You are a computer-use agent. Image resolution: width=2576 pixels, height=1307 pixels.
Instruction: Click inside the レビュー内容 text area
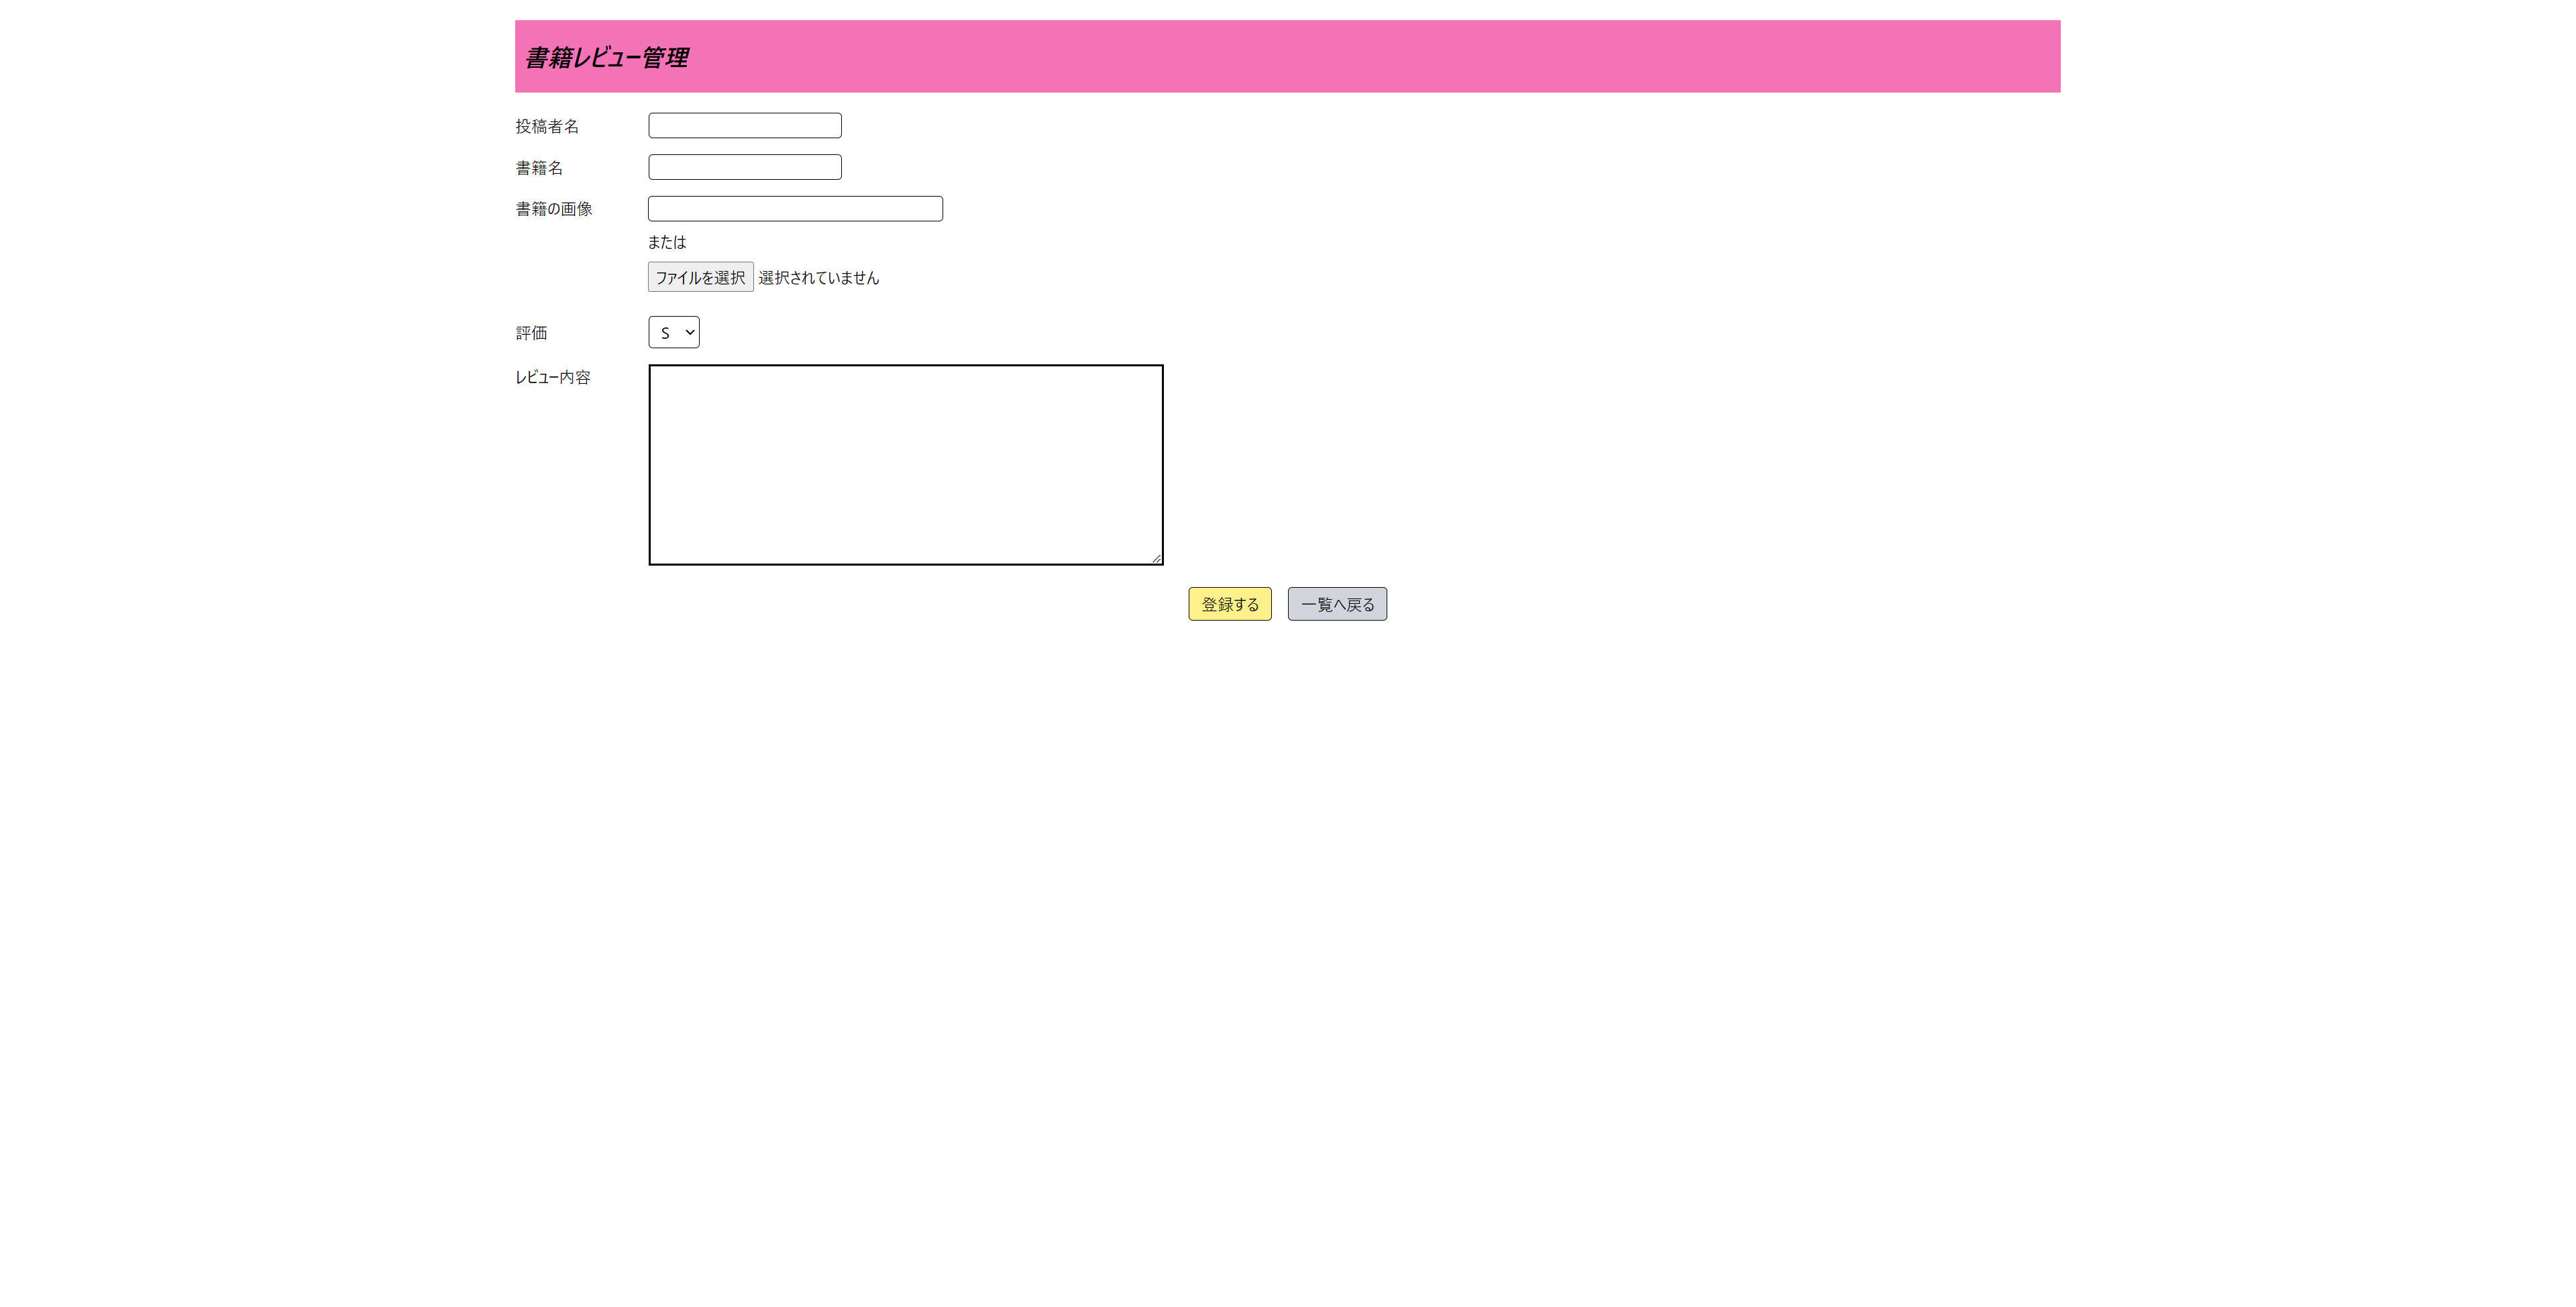(x=905, y=464)
